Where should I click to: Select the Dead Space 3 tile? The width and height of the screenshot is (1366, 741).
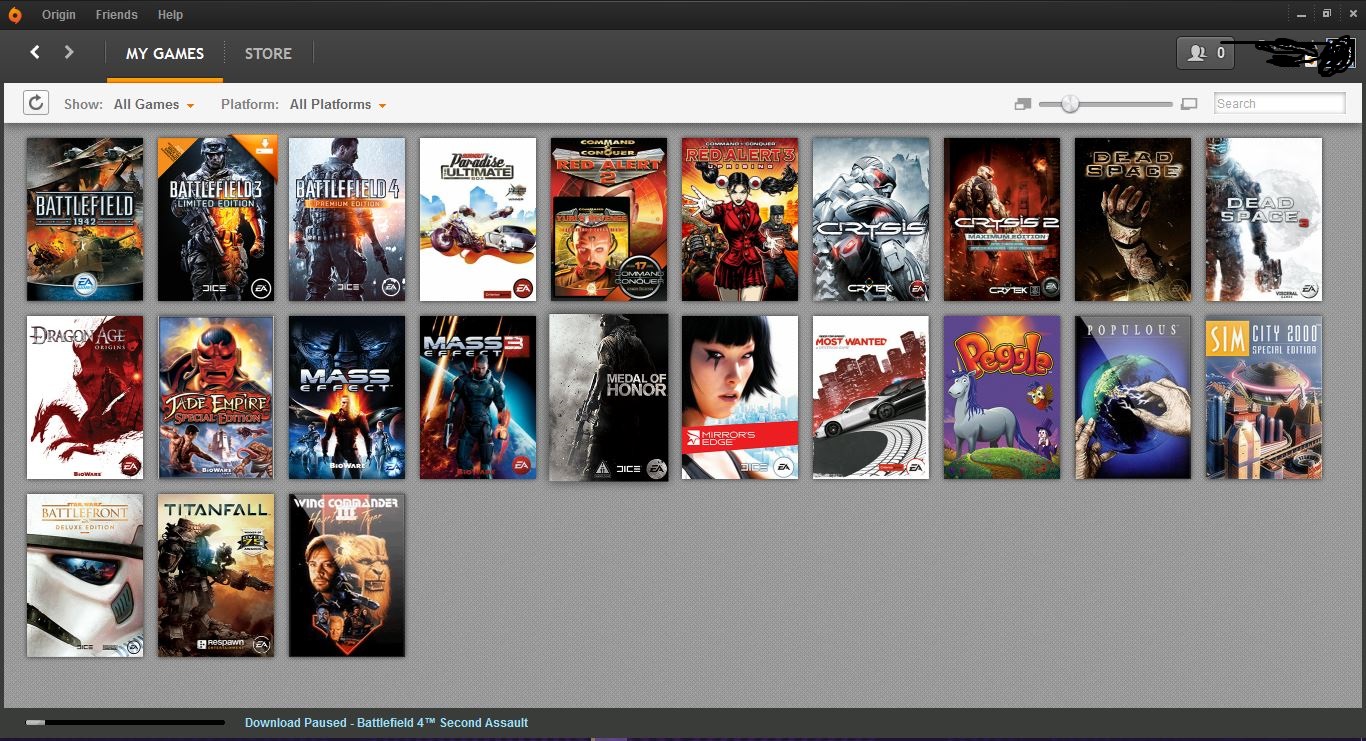pos(1264,219)
